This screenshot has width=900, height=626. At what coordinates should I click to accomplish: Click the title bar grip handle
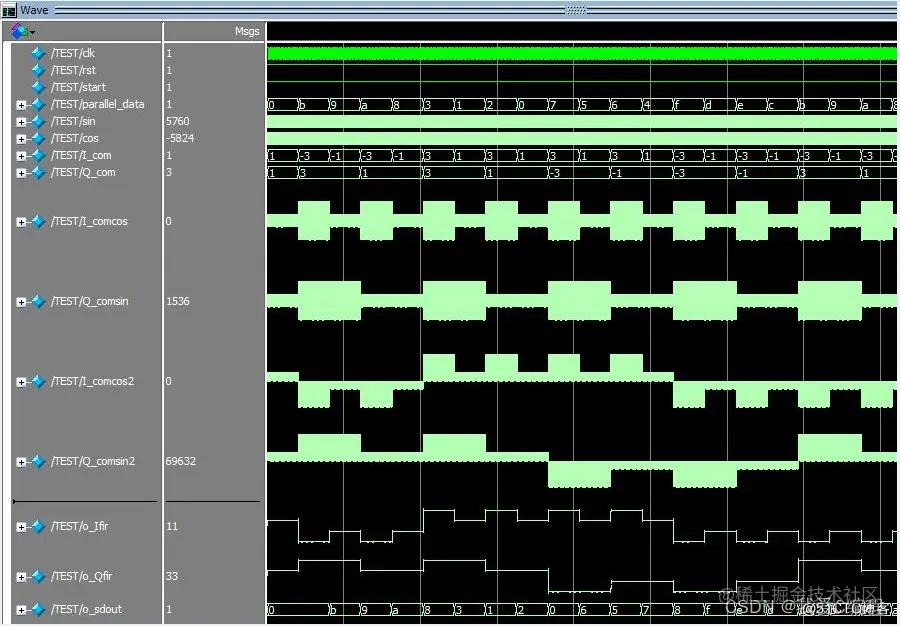click(x=576, y=10)
